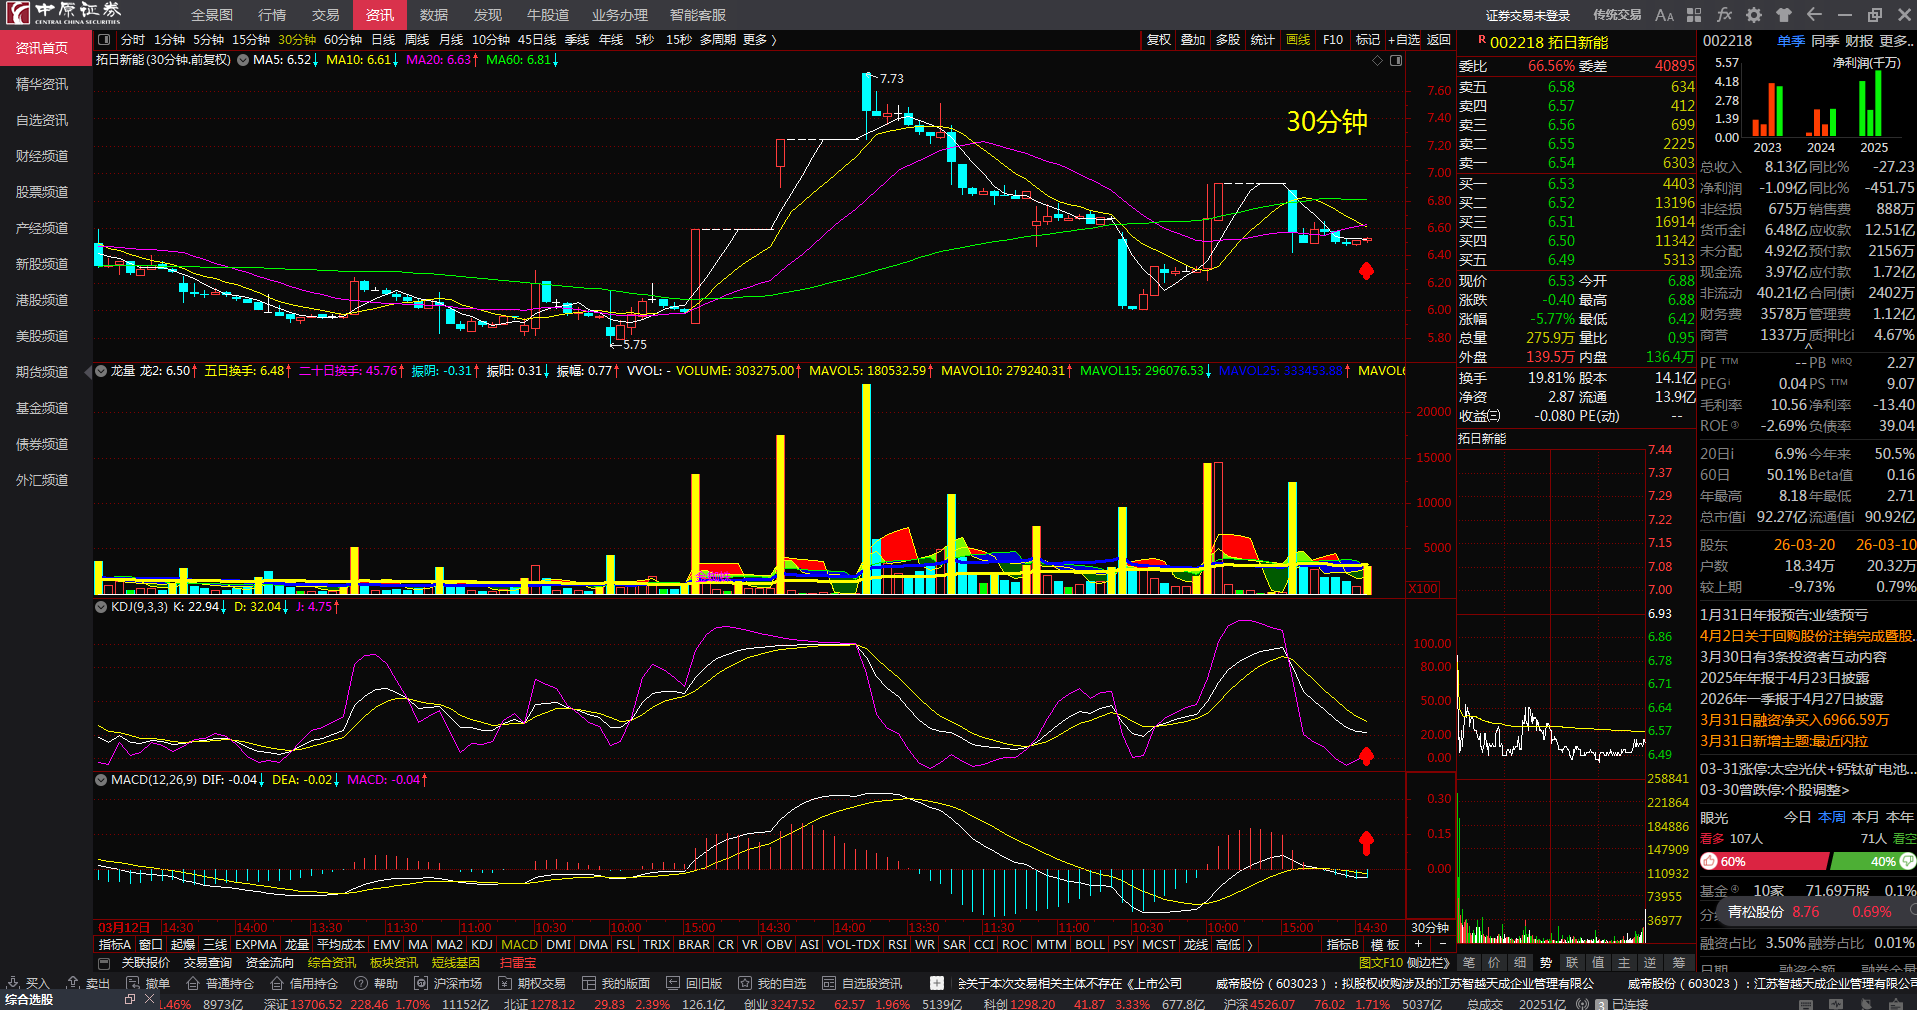The image size is (1917, 1010).
Task: Switch to the 日线 period tab
Action: click(383, 40)
